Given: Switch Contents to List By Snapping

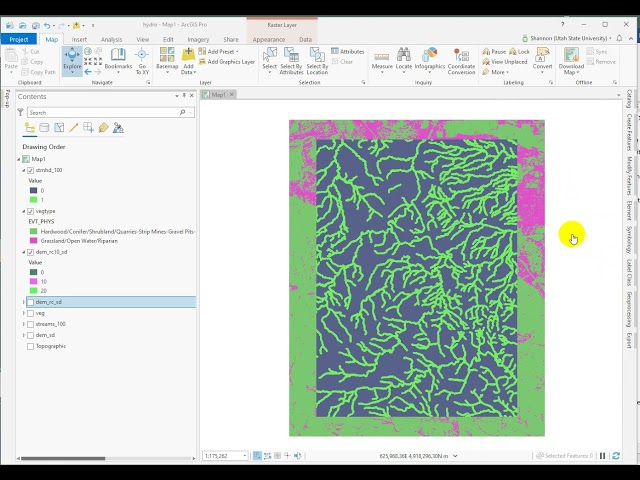Looking at the screenshot, I should (x=89, y=128).
